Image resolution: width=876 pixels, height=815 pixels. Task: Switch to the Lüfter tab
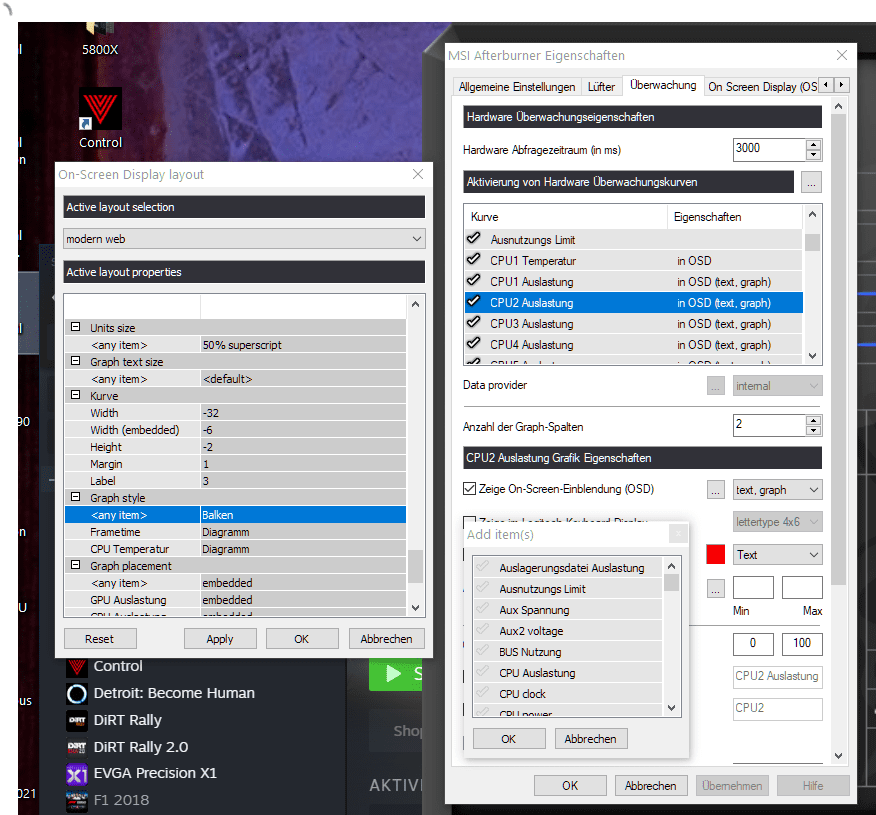tap(601, 87)
